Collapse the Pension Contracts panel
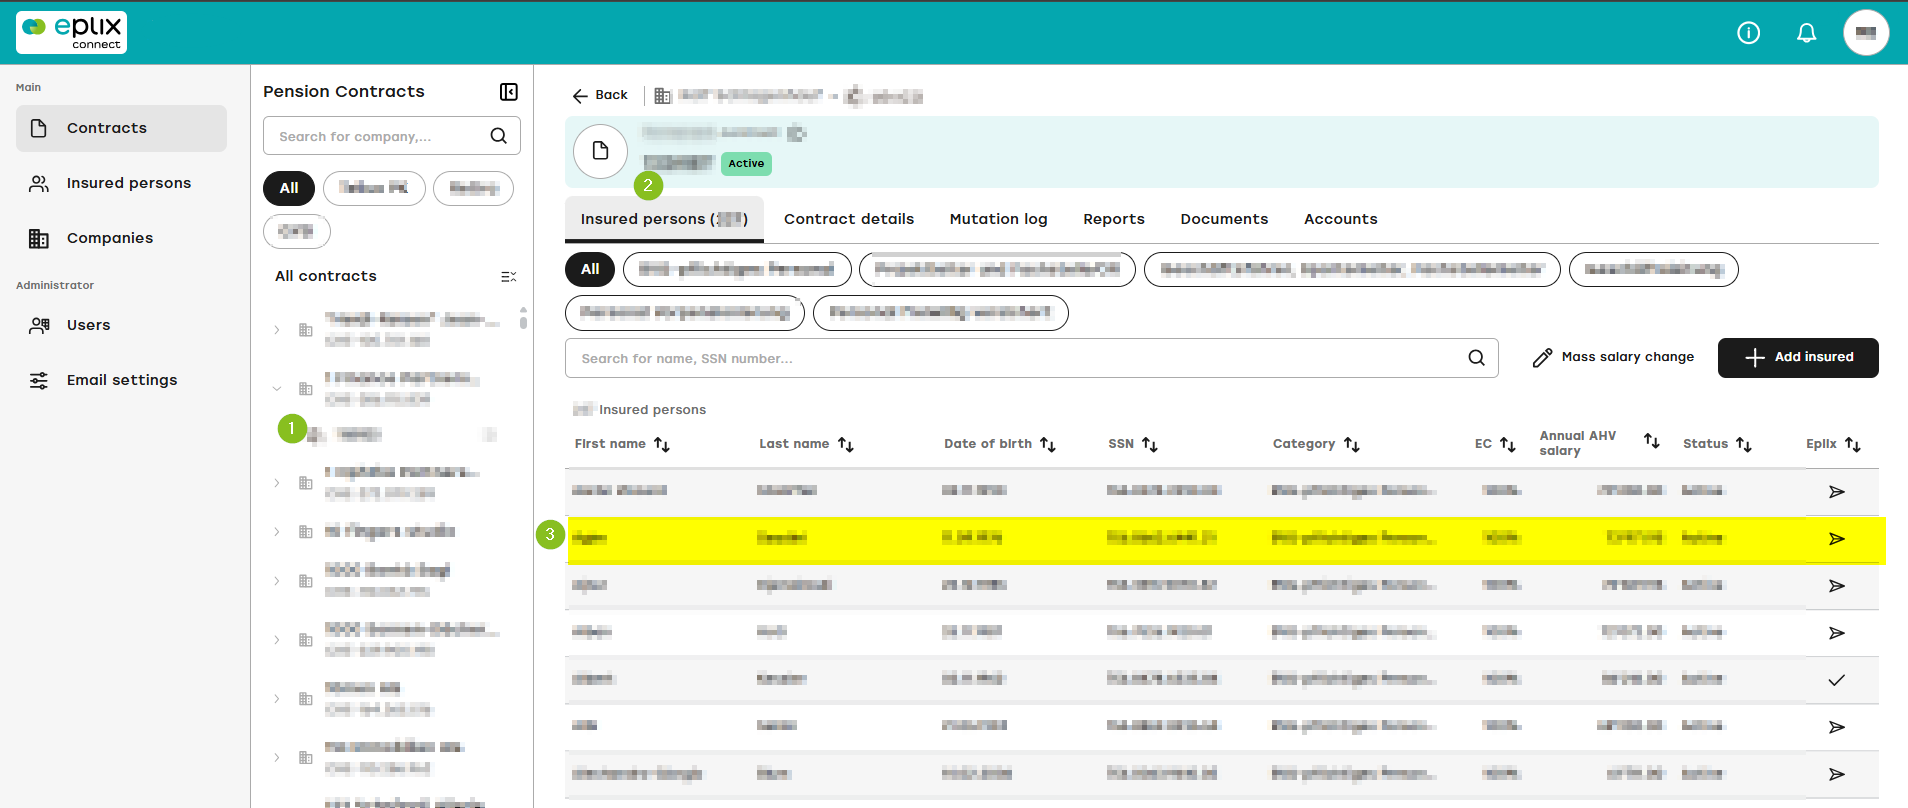This screenshot has width=1908, height=808. pos(508,92)
